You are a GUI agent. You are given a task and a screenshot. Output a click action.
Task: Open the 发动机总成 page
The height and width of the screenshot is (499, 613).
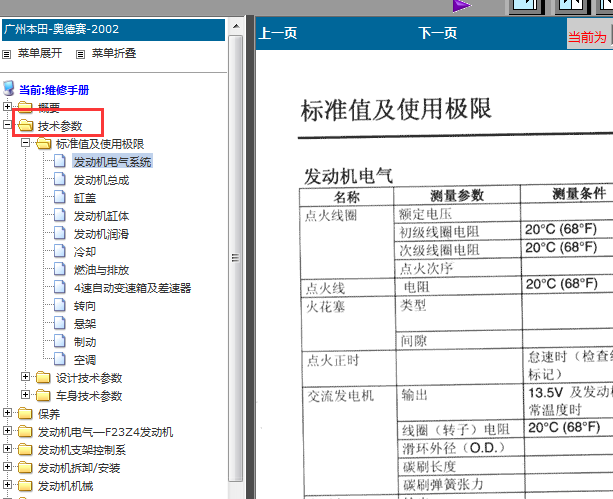tap(101, 180)
